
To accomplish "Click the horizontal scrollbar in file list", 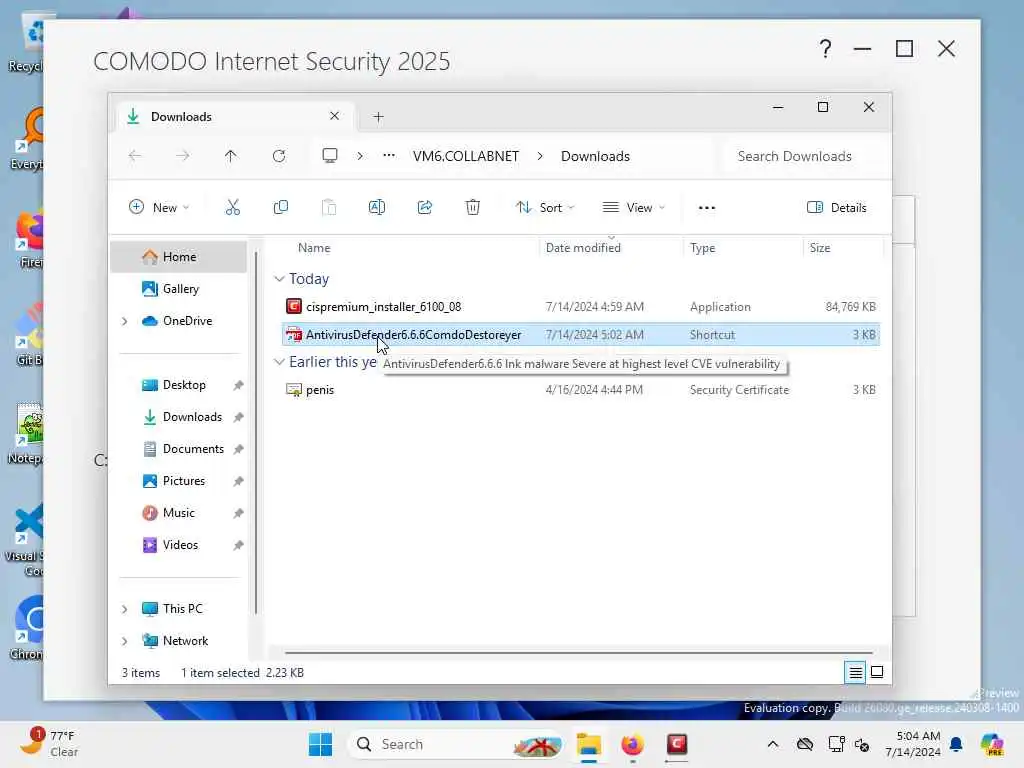I will pos(578,652).
